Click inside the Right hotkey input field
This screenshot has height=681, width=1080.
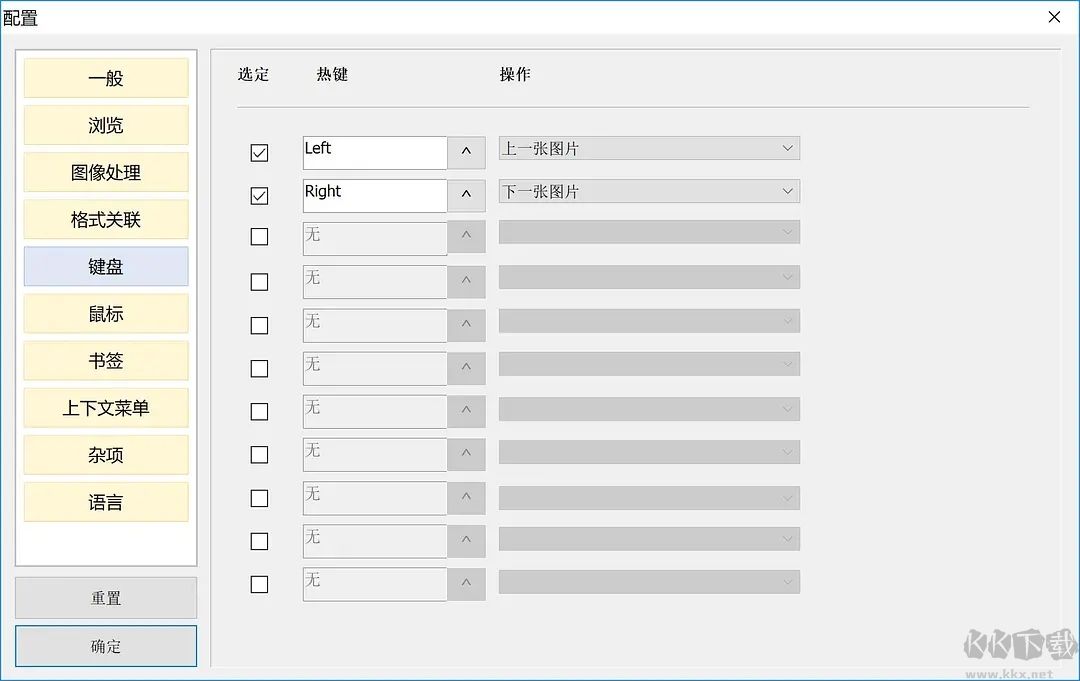(x=374, y=195)
